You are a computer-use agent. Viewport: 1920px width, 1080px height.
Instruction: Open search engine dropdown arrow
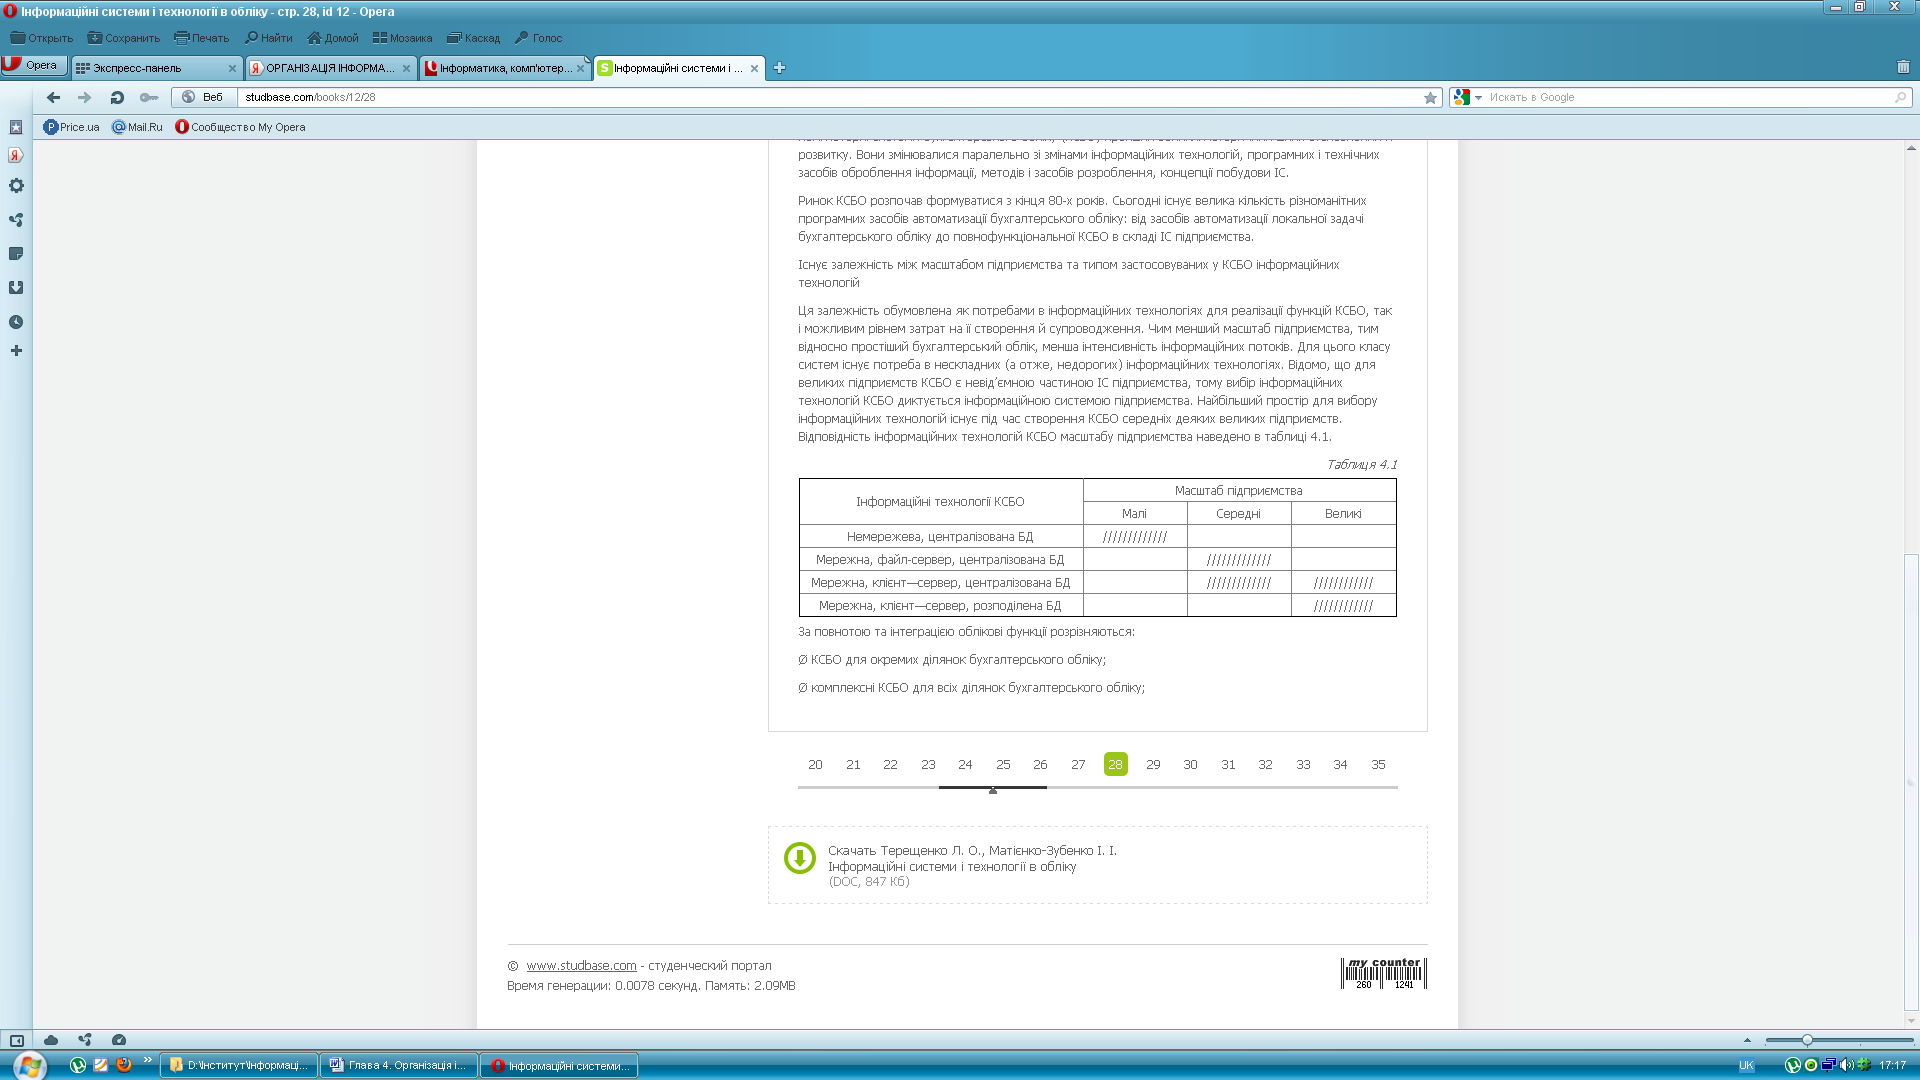click(1478, 98)
